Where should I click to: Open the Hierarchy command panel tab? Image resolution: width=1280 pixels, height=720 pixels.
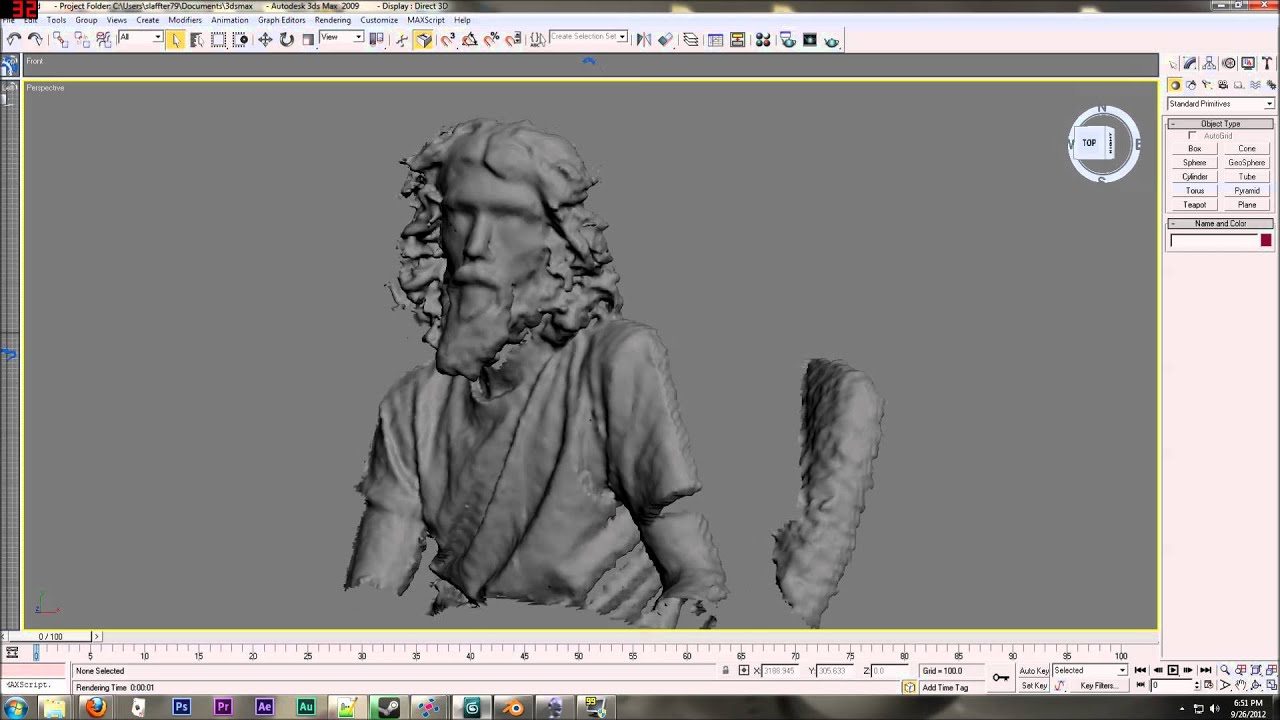tap(1209, 63)
